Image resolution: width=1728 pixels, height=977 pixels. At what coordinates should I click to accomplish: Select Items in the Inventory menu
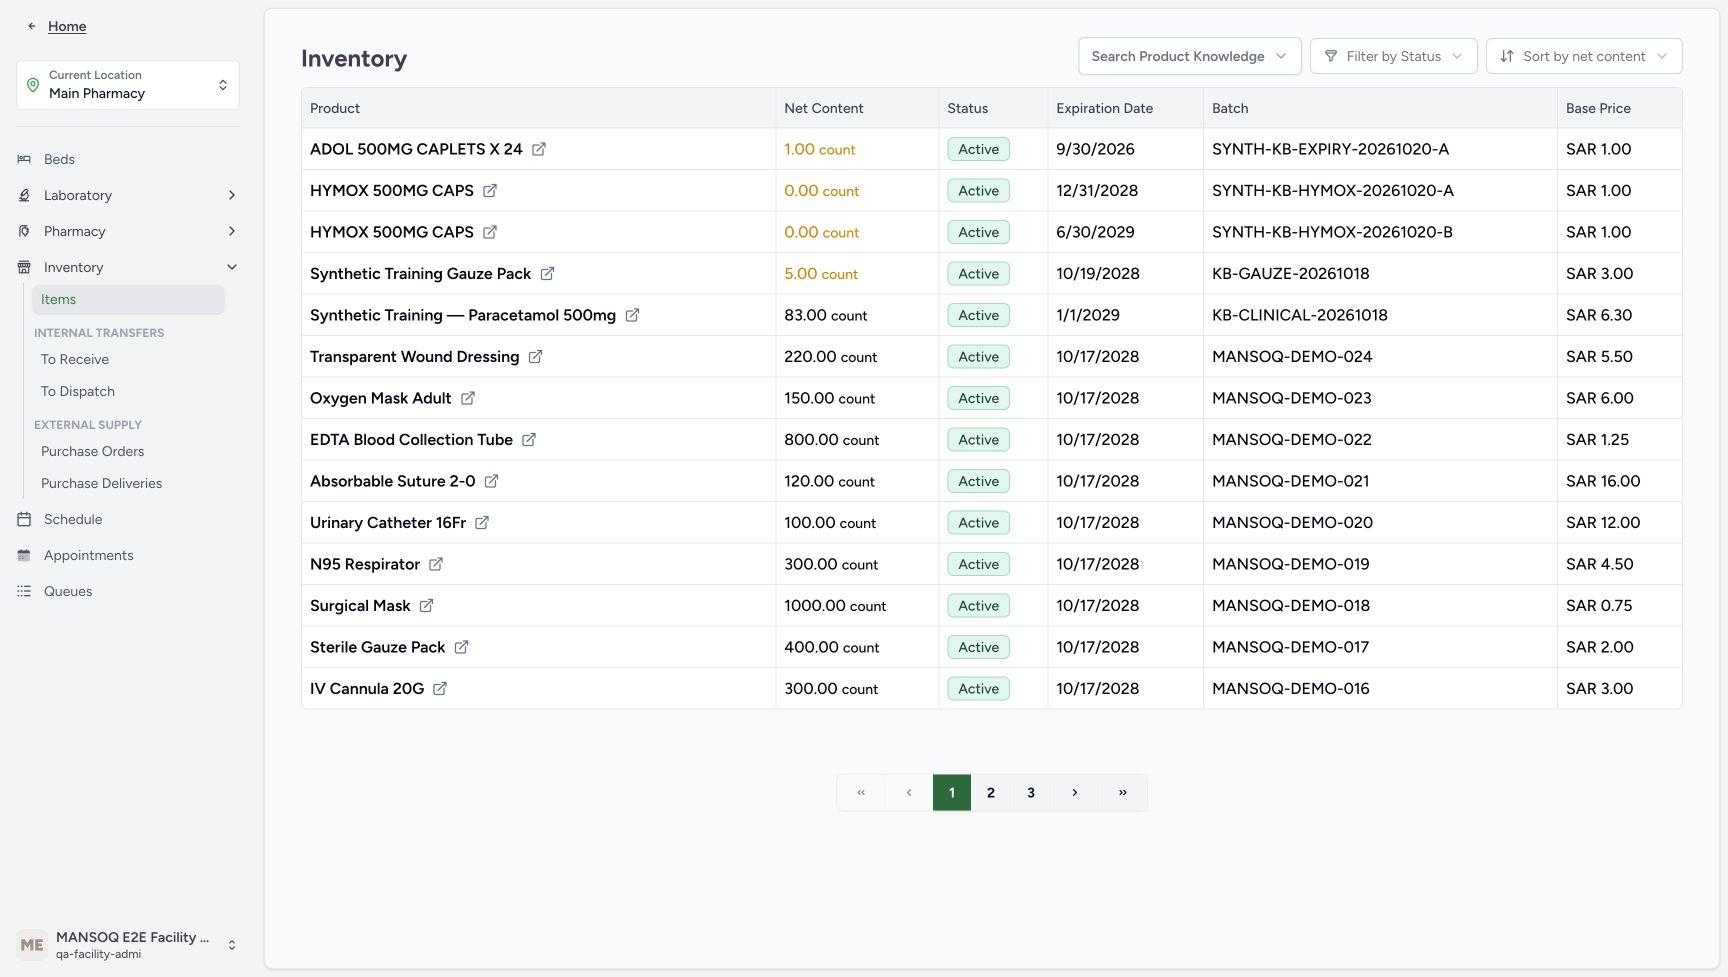click(128, 299)
